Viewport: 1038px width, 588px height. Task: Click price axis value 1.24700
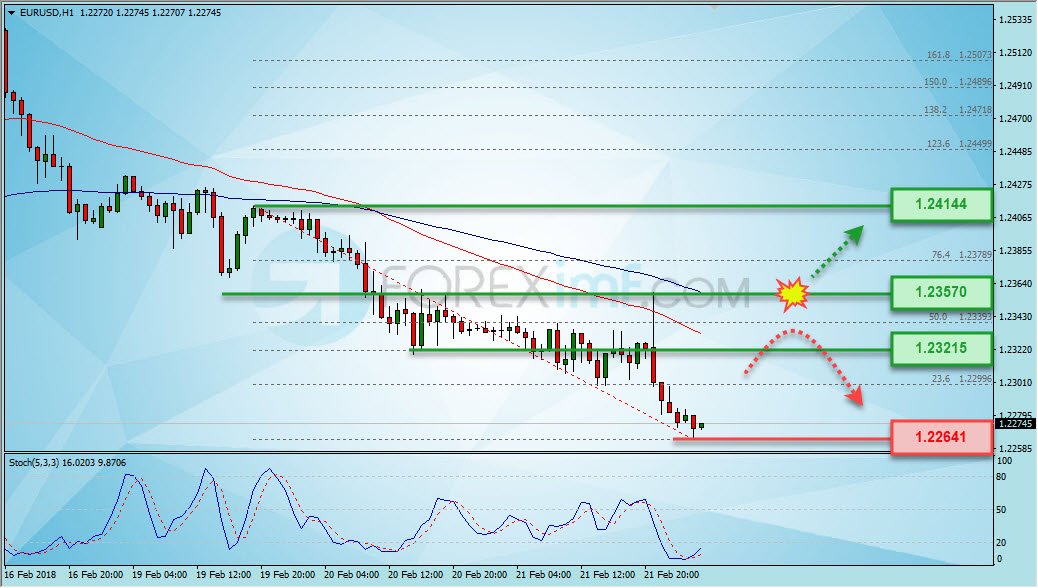1015,119
